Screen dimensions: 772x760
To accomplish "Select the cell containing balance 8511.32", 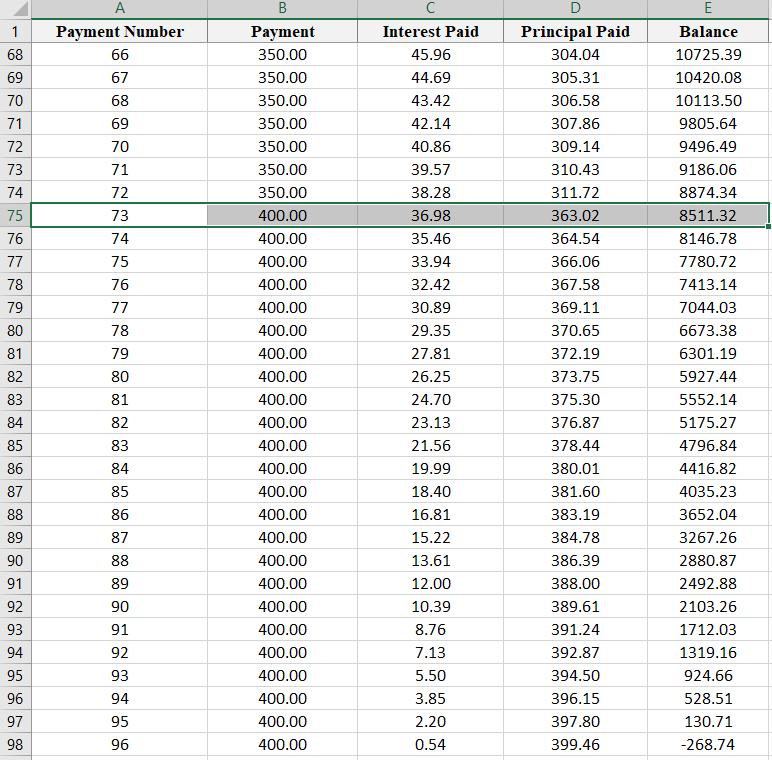I will [708, 215].
